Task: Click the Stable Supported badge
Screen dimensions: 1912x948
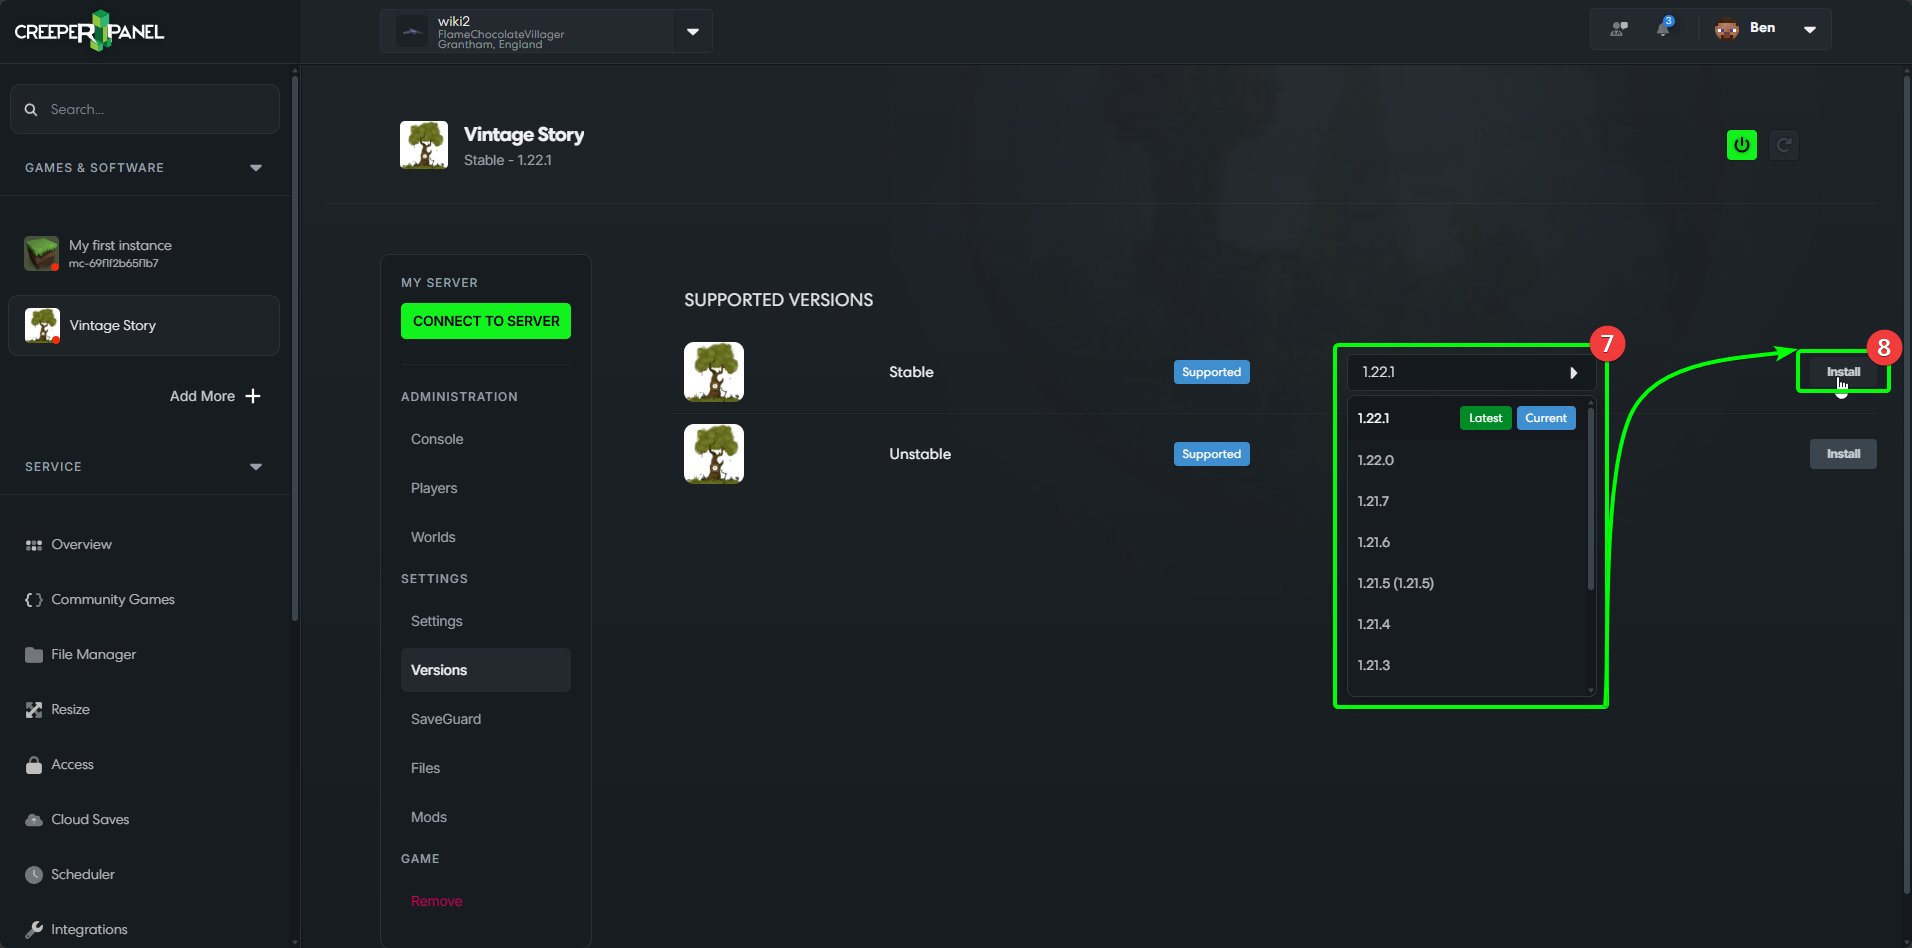Action: coord(1211,372)
